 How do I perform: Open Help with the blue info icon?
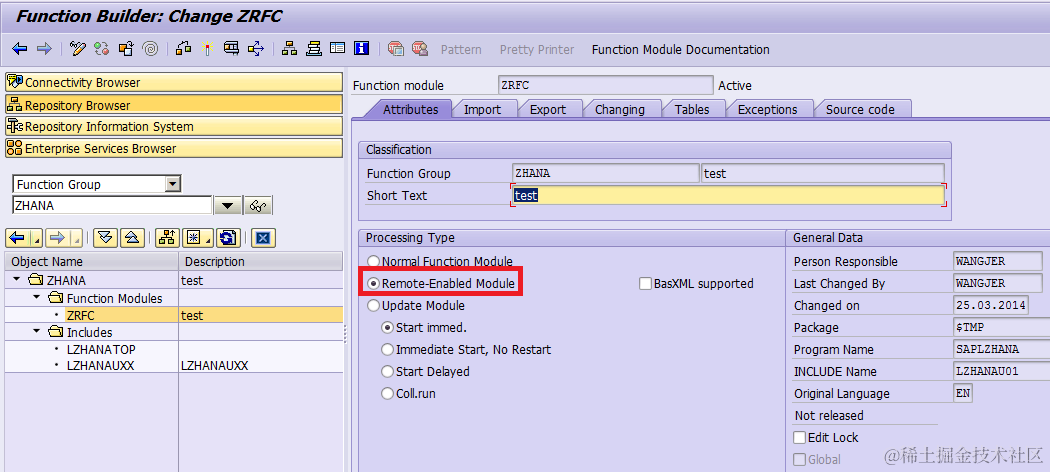tap(362, 49)
